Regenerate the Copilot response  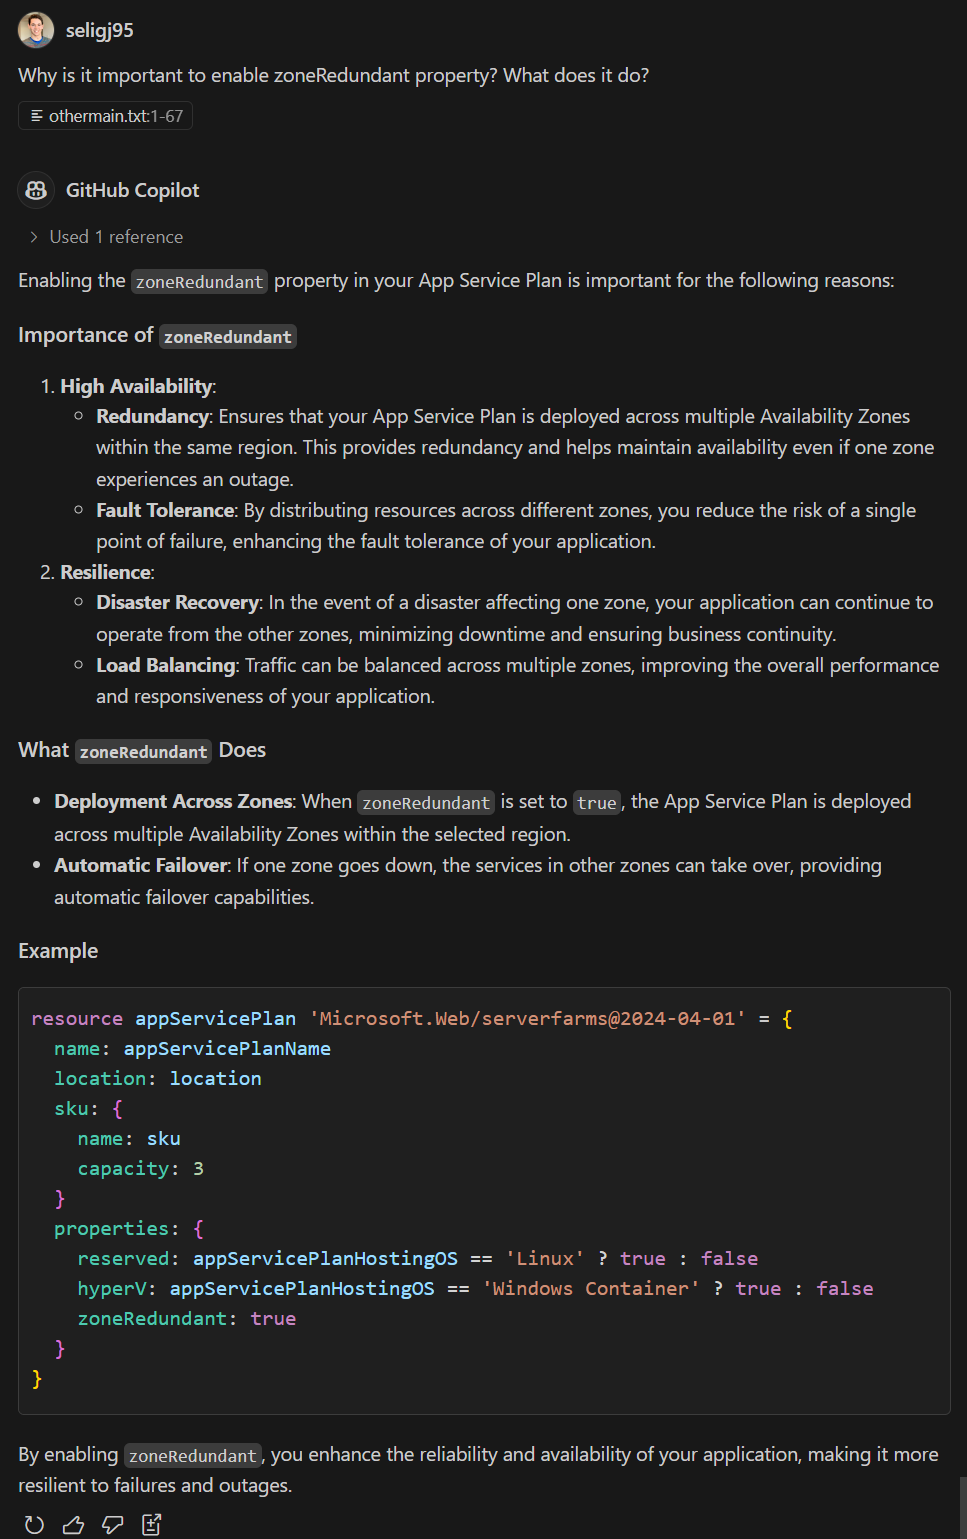point(34,1523)
